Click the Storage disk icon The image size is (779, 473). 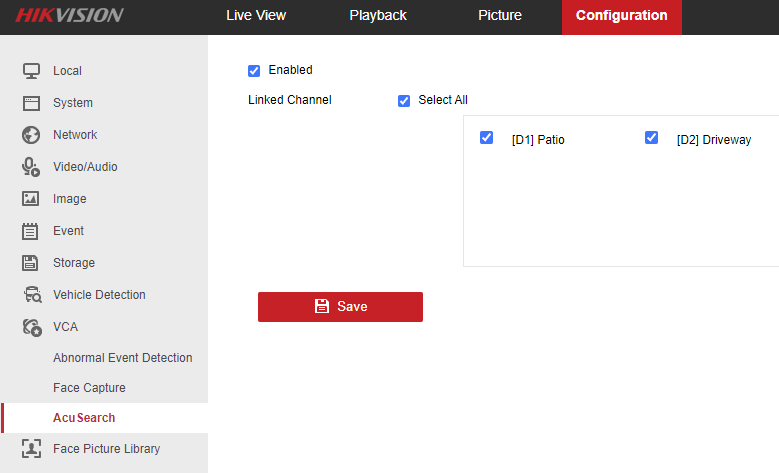click(x=31, y=263)
